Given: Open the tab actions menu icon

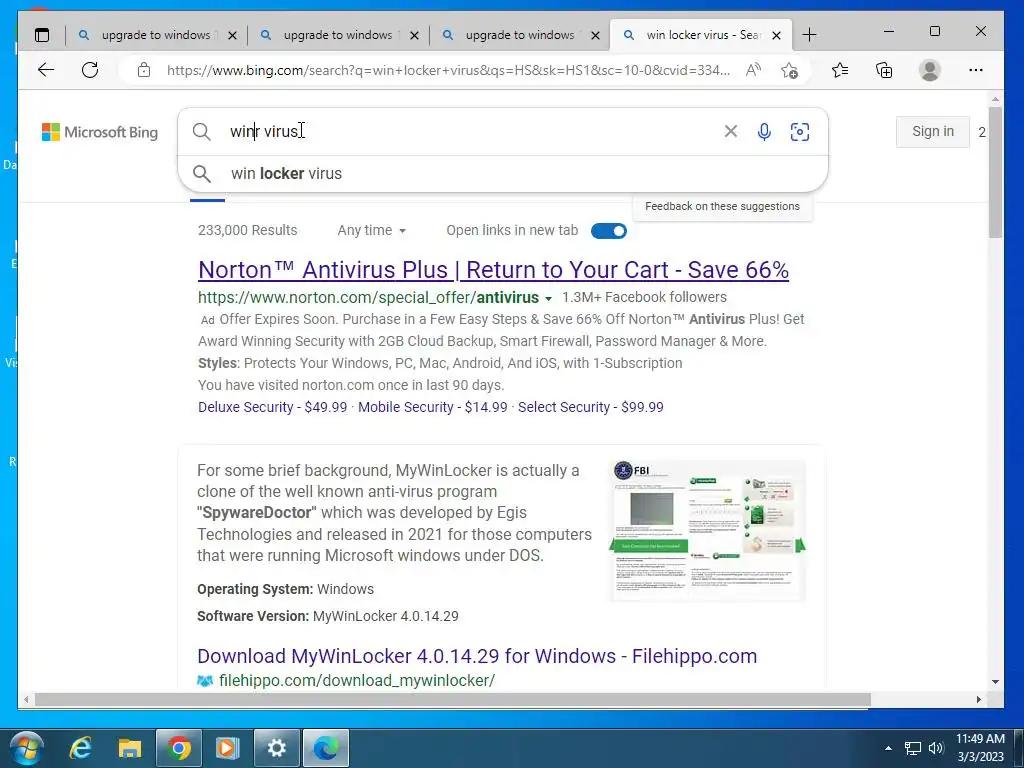Looking at the screenshot, I should pos(42,35).
